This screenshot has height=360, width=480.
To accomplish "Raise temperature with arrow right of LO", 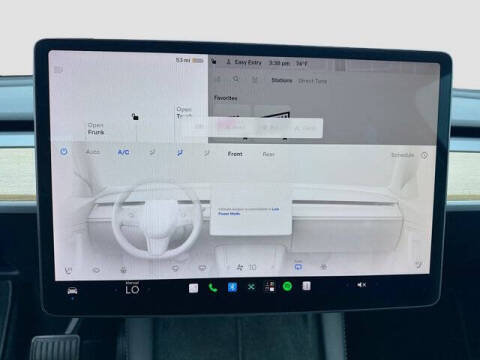I will tap(149, 289).
